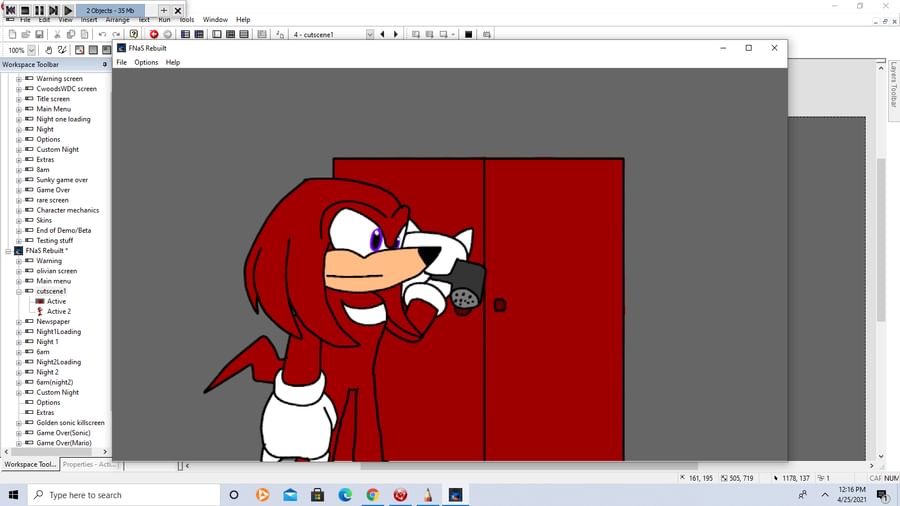
Task: Expand debugger with the plus button
Action: [x=164, y=10]
